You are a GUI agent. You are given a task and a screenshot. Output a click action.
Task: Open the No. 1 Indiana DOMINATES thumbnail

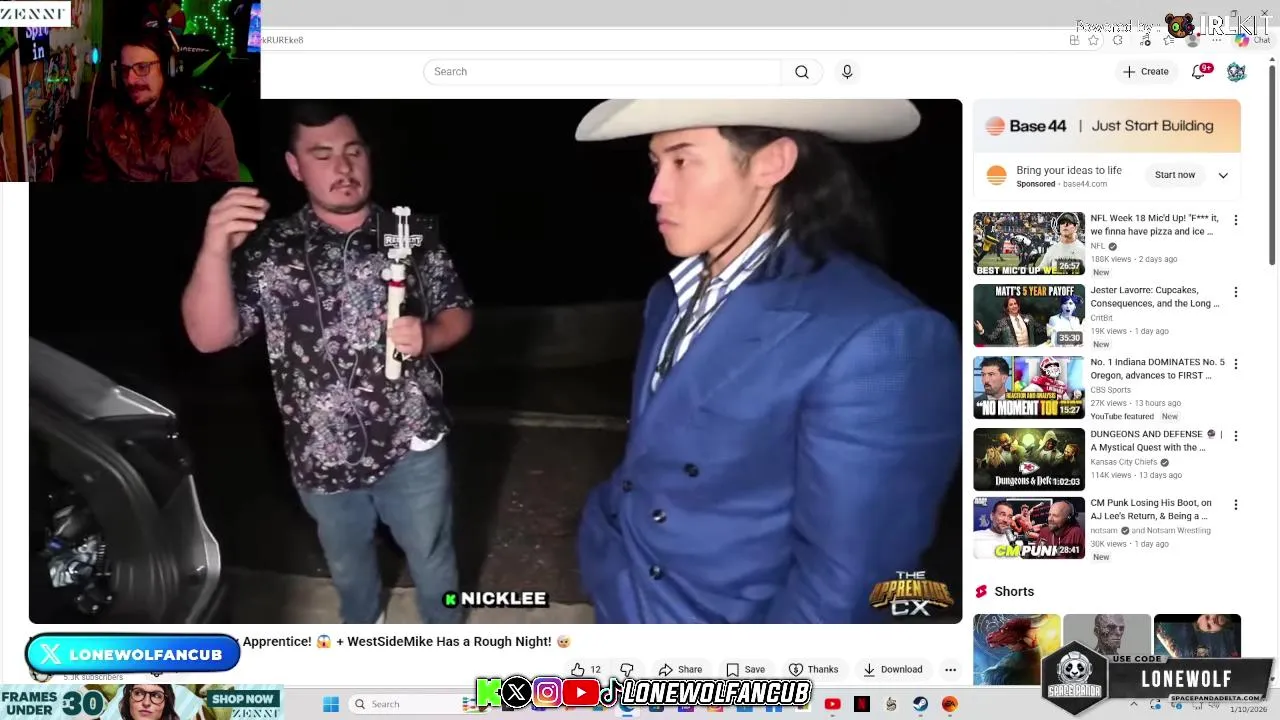click(x=1028, y=387)
